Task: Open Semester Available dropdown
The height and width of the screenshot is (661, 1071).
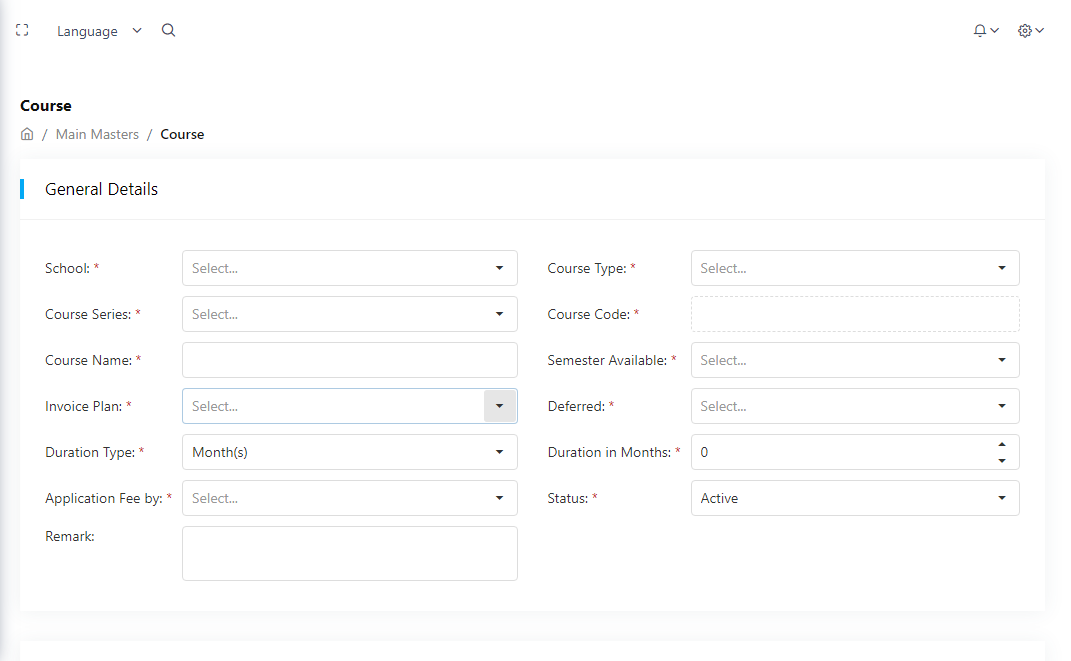Action: [x=855, y=360]
